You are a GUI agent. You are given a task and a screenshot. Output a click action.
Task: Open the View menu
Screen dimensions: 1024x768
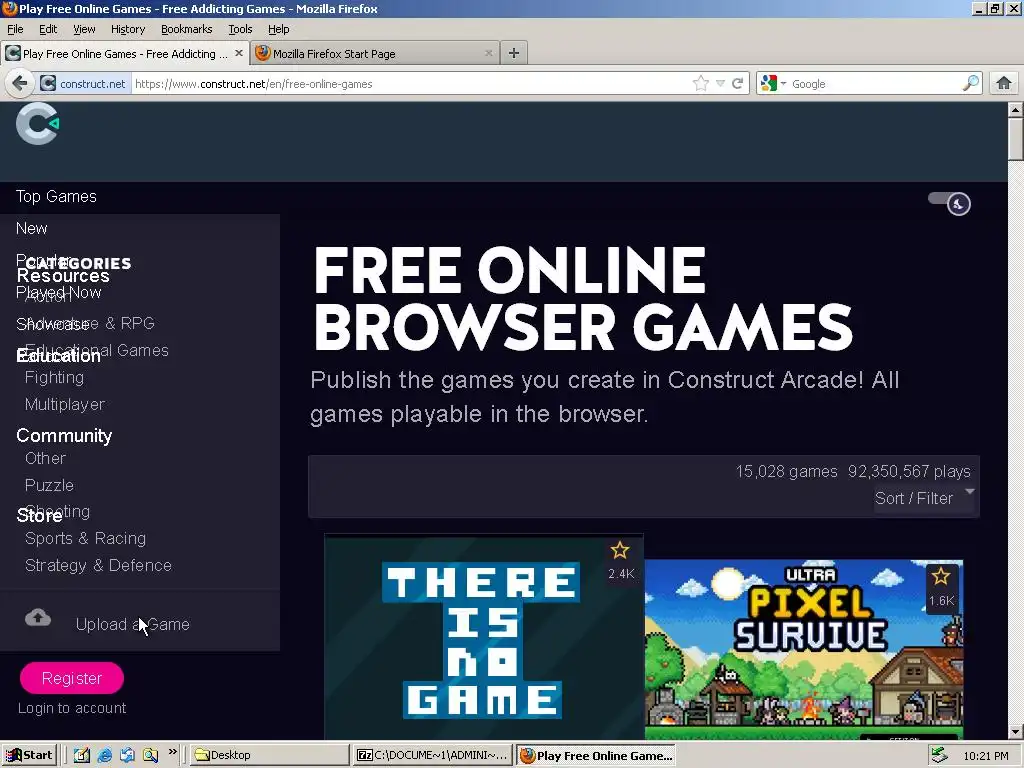pos(84,29)
